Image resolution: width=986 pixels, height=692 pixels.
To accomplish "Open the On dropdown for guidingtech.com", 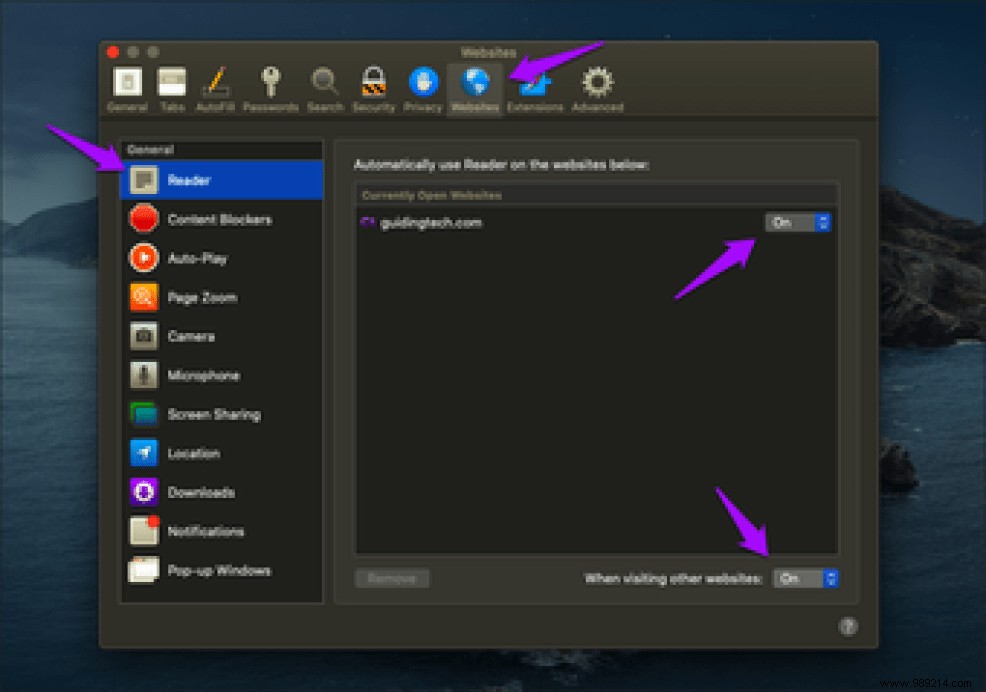I will [797, 222].
